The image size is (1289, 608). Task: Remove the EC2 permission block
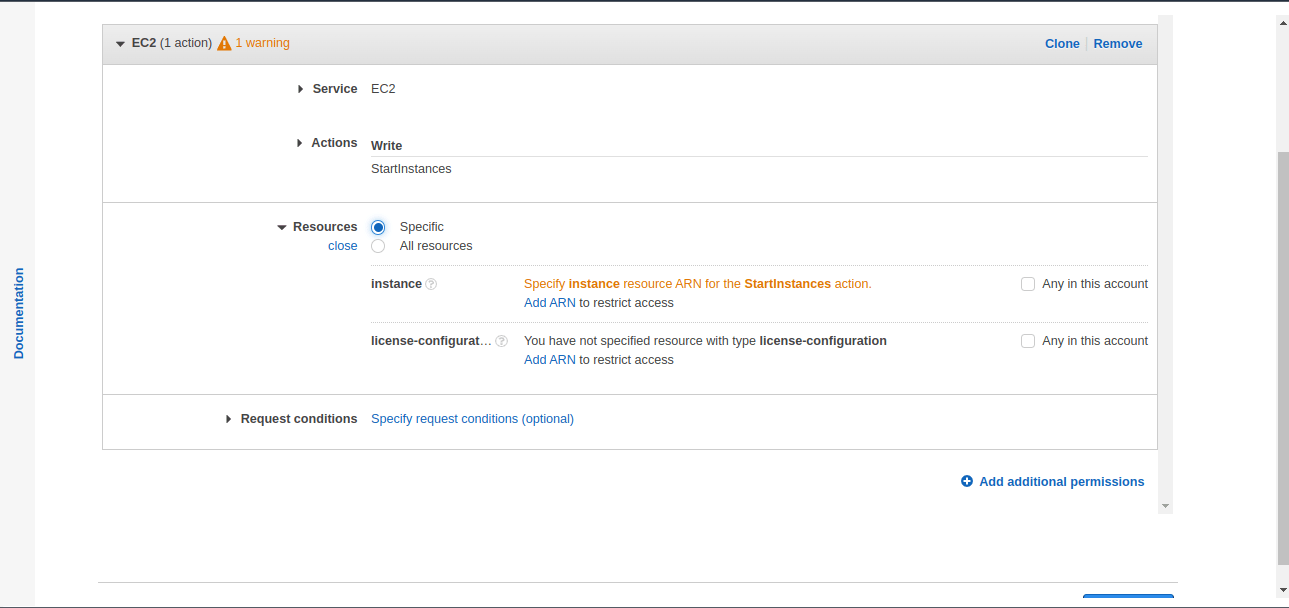click(1118, 43)
